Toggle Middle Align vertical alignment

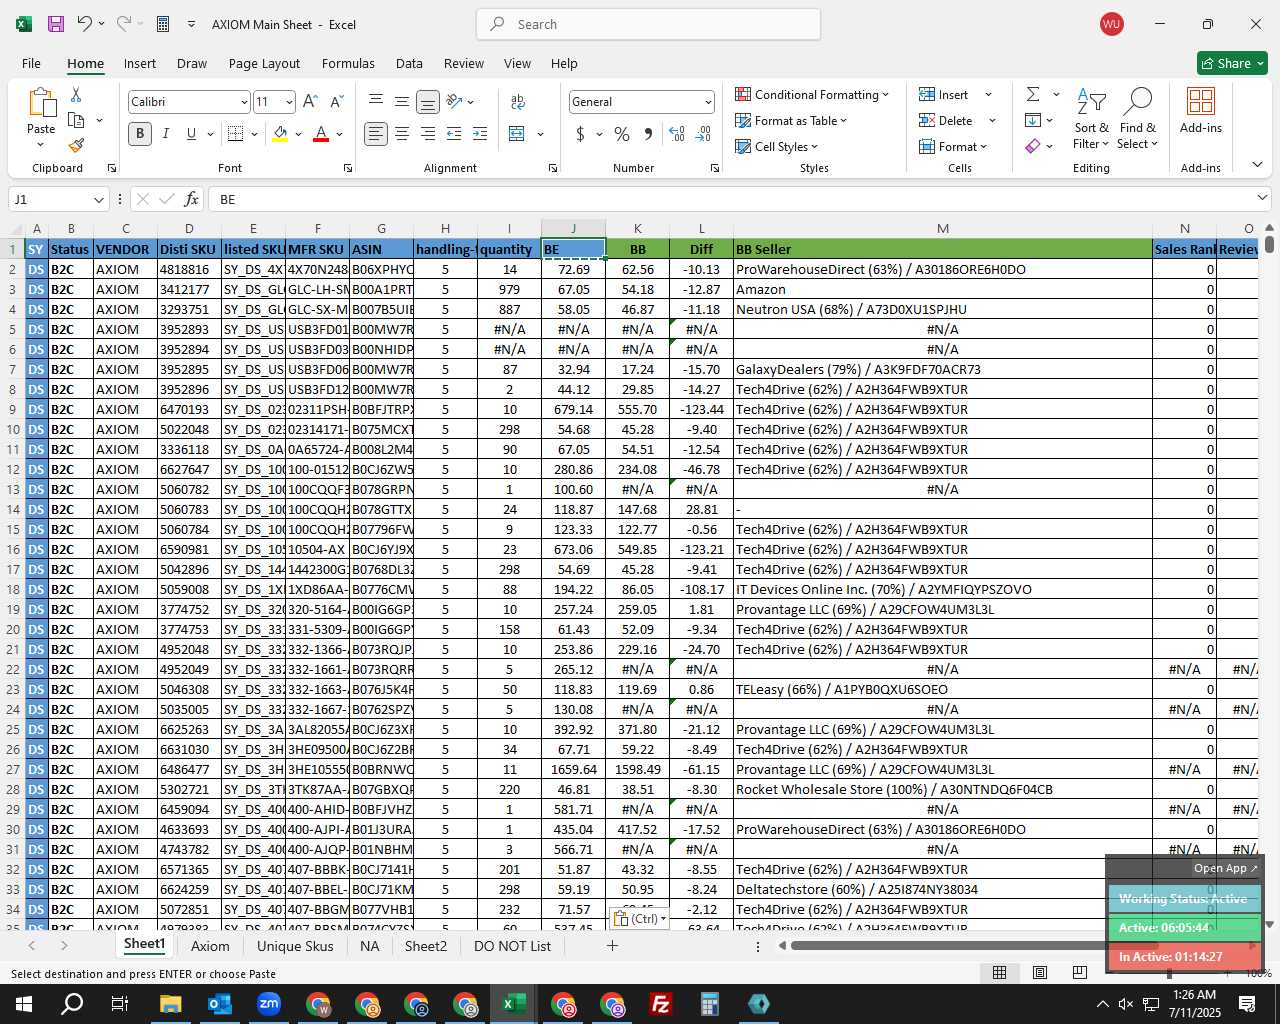(402, 101)
